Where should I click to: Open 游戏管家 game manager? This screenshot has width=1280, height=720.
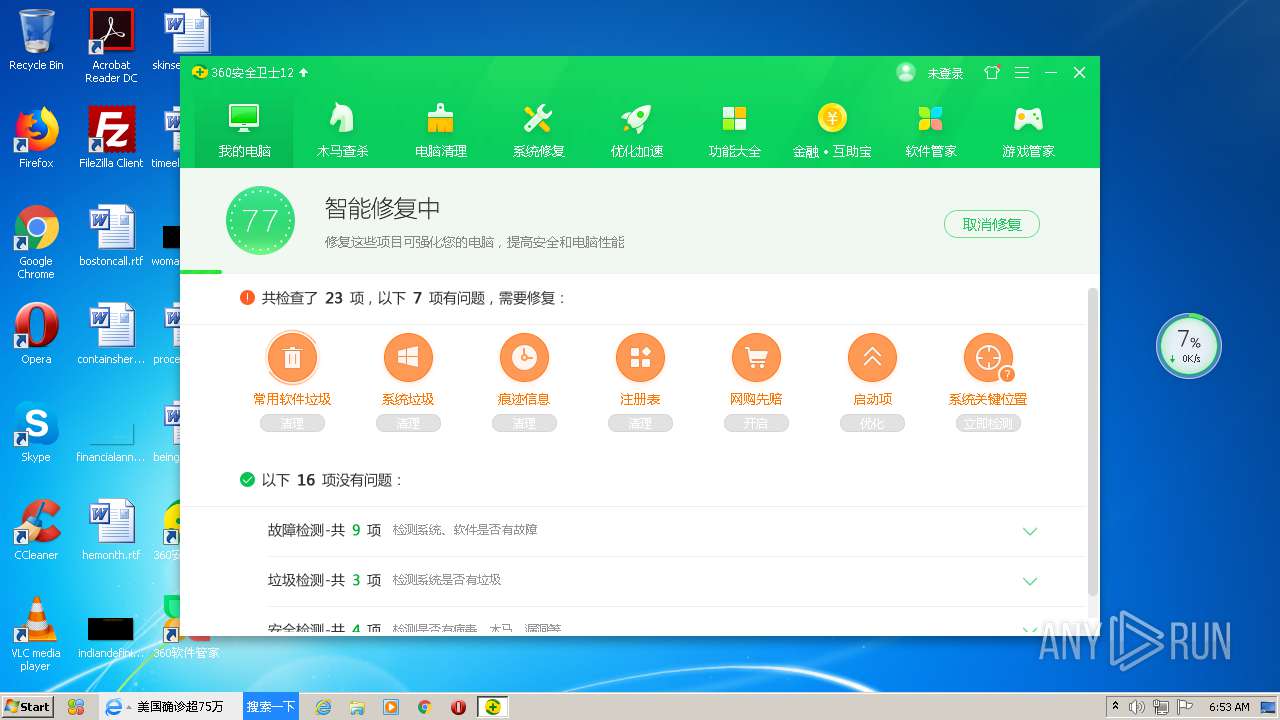[x=1029, y=131]
